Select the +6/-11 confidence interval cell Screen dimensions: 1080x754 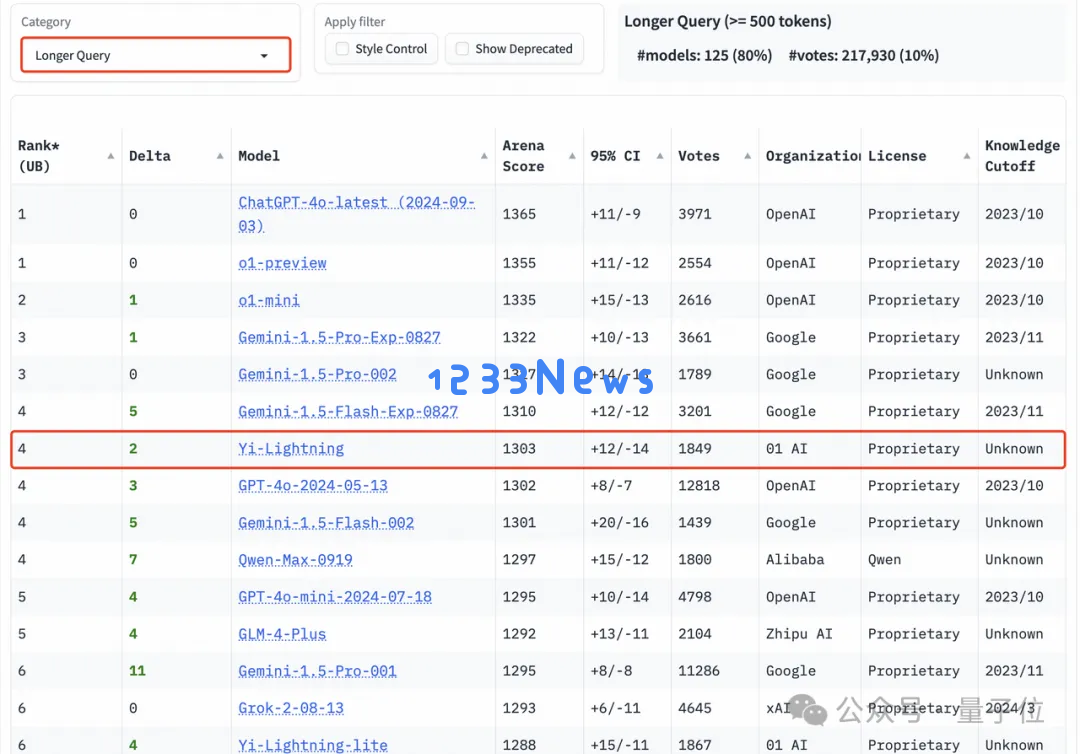(x=615, y=708)
